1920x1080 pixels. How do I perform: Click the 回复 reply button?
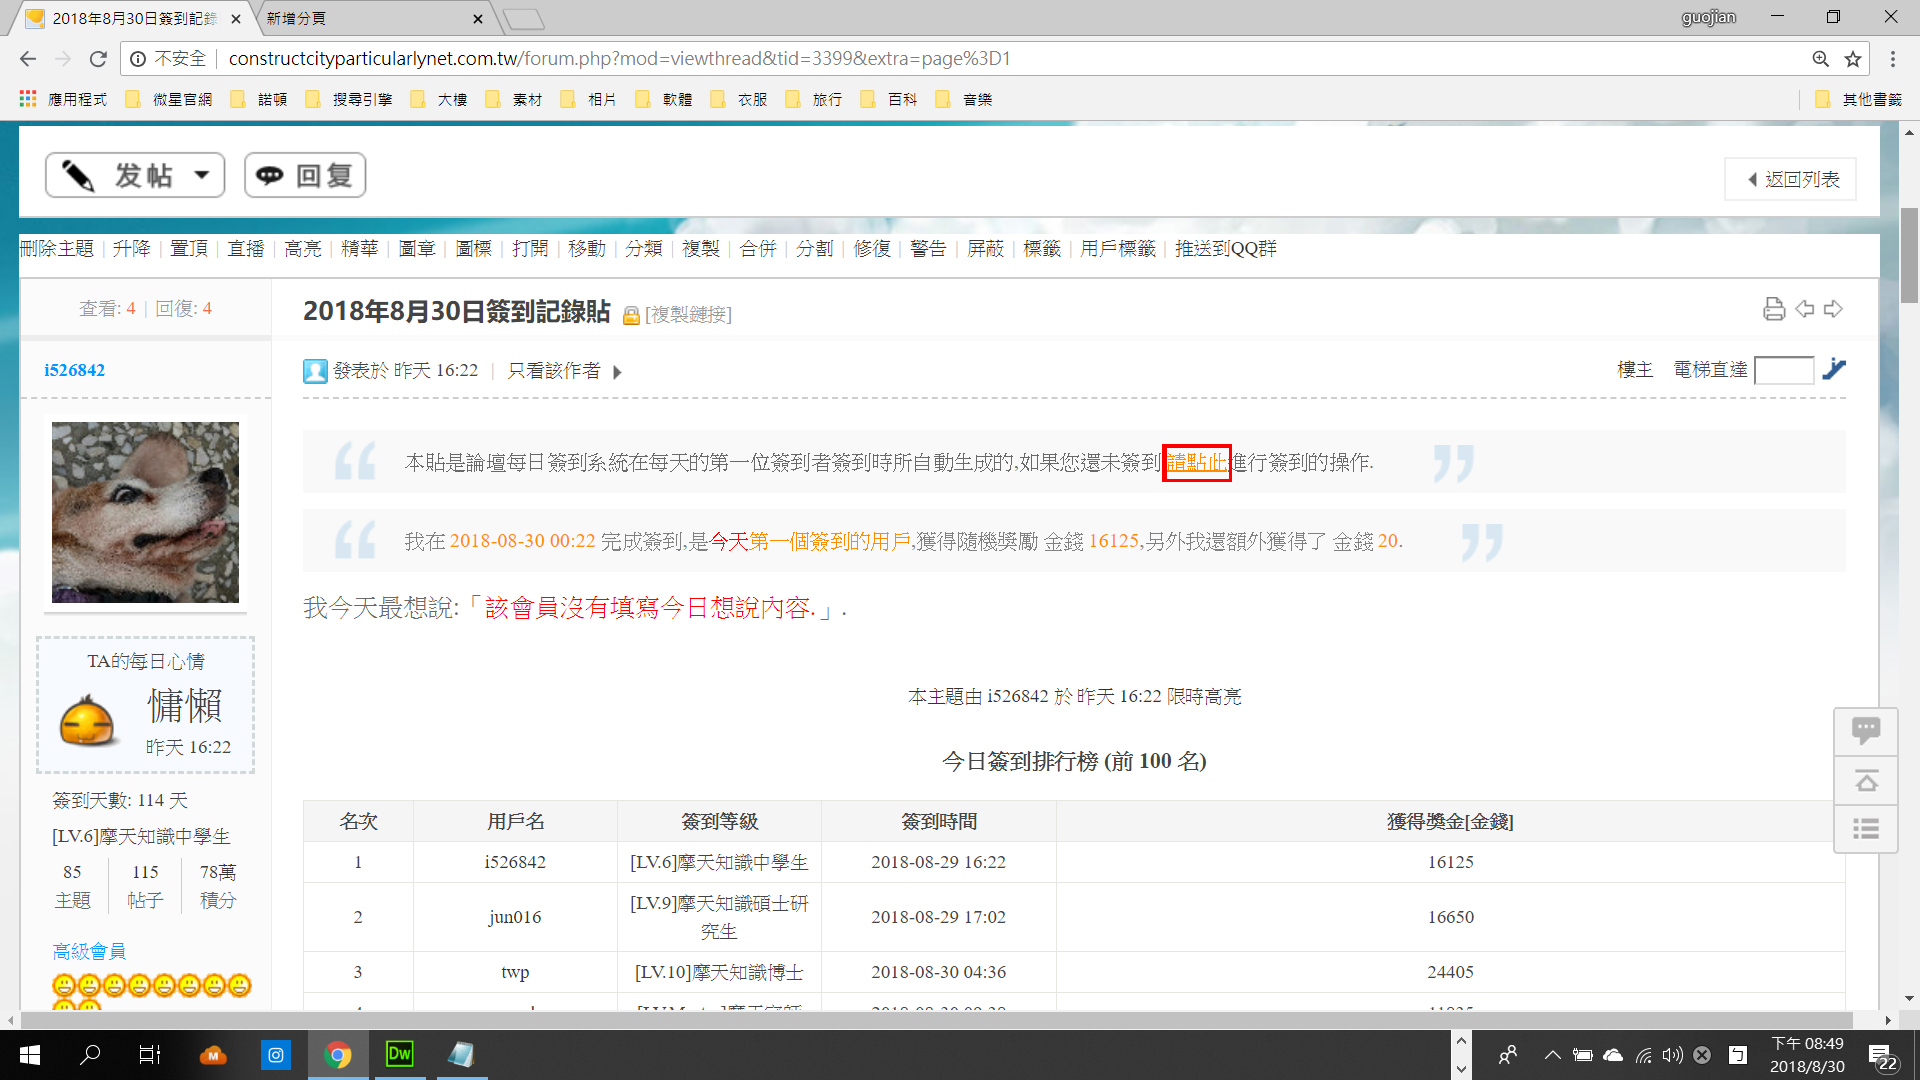click(x=305, y=176)
